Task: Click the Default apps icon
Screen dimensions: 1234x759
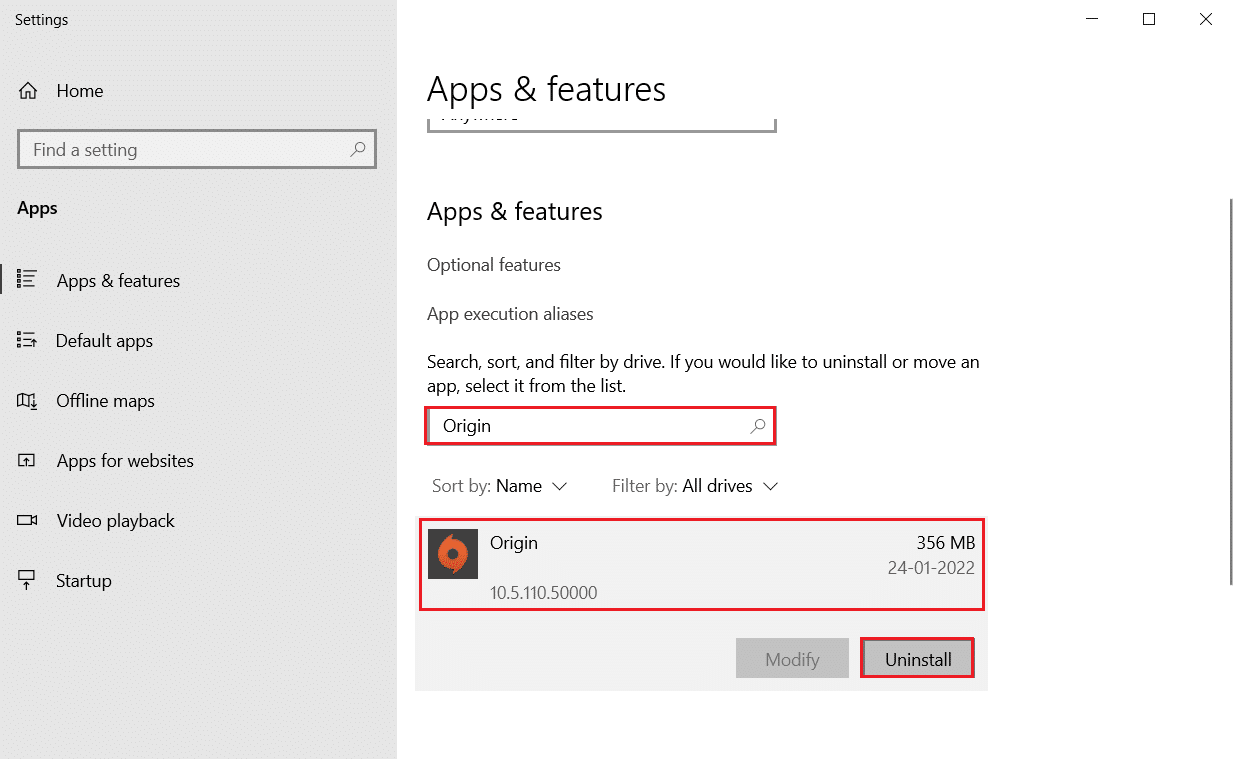Action: (x=28, y=341)
